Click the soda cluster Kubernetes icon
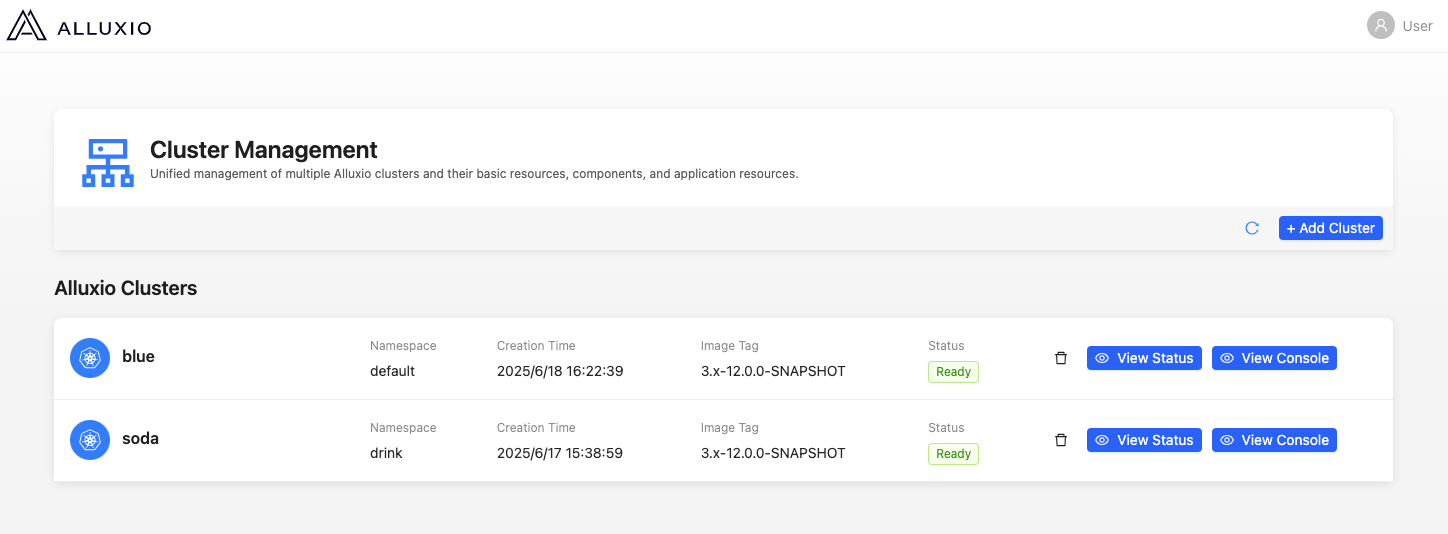The height and width of the screenshot is (534, 1448). point(90,440)
